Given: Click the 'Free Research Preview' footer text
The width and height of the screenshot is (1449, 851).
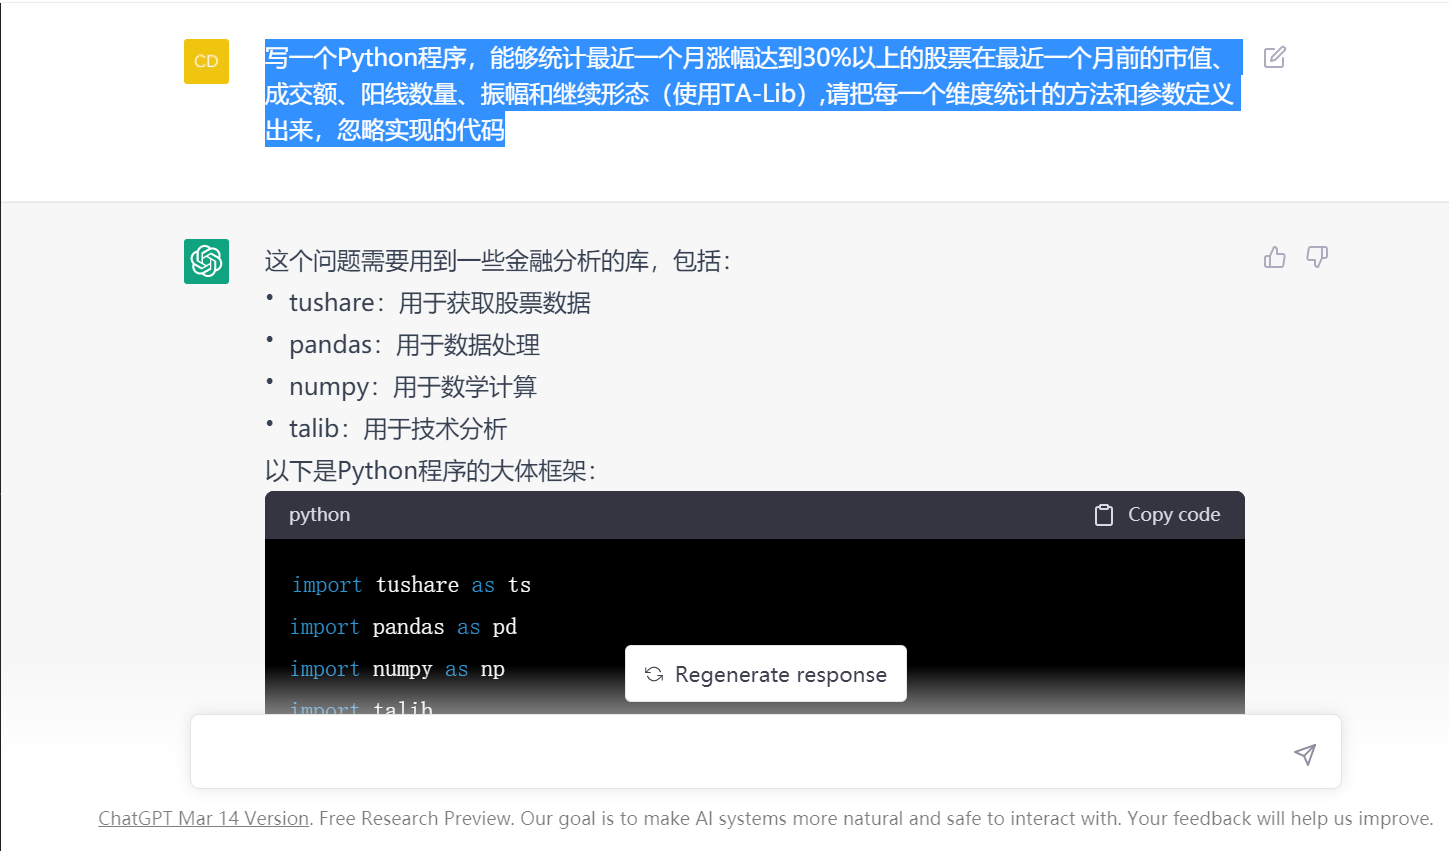Looking at the screenshot, I should click(x=415, y=818).
